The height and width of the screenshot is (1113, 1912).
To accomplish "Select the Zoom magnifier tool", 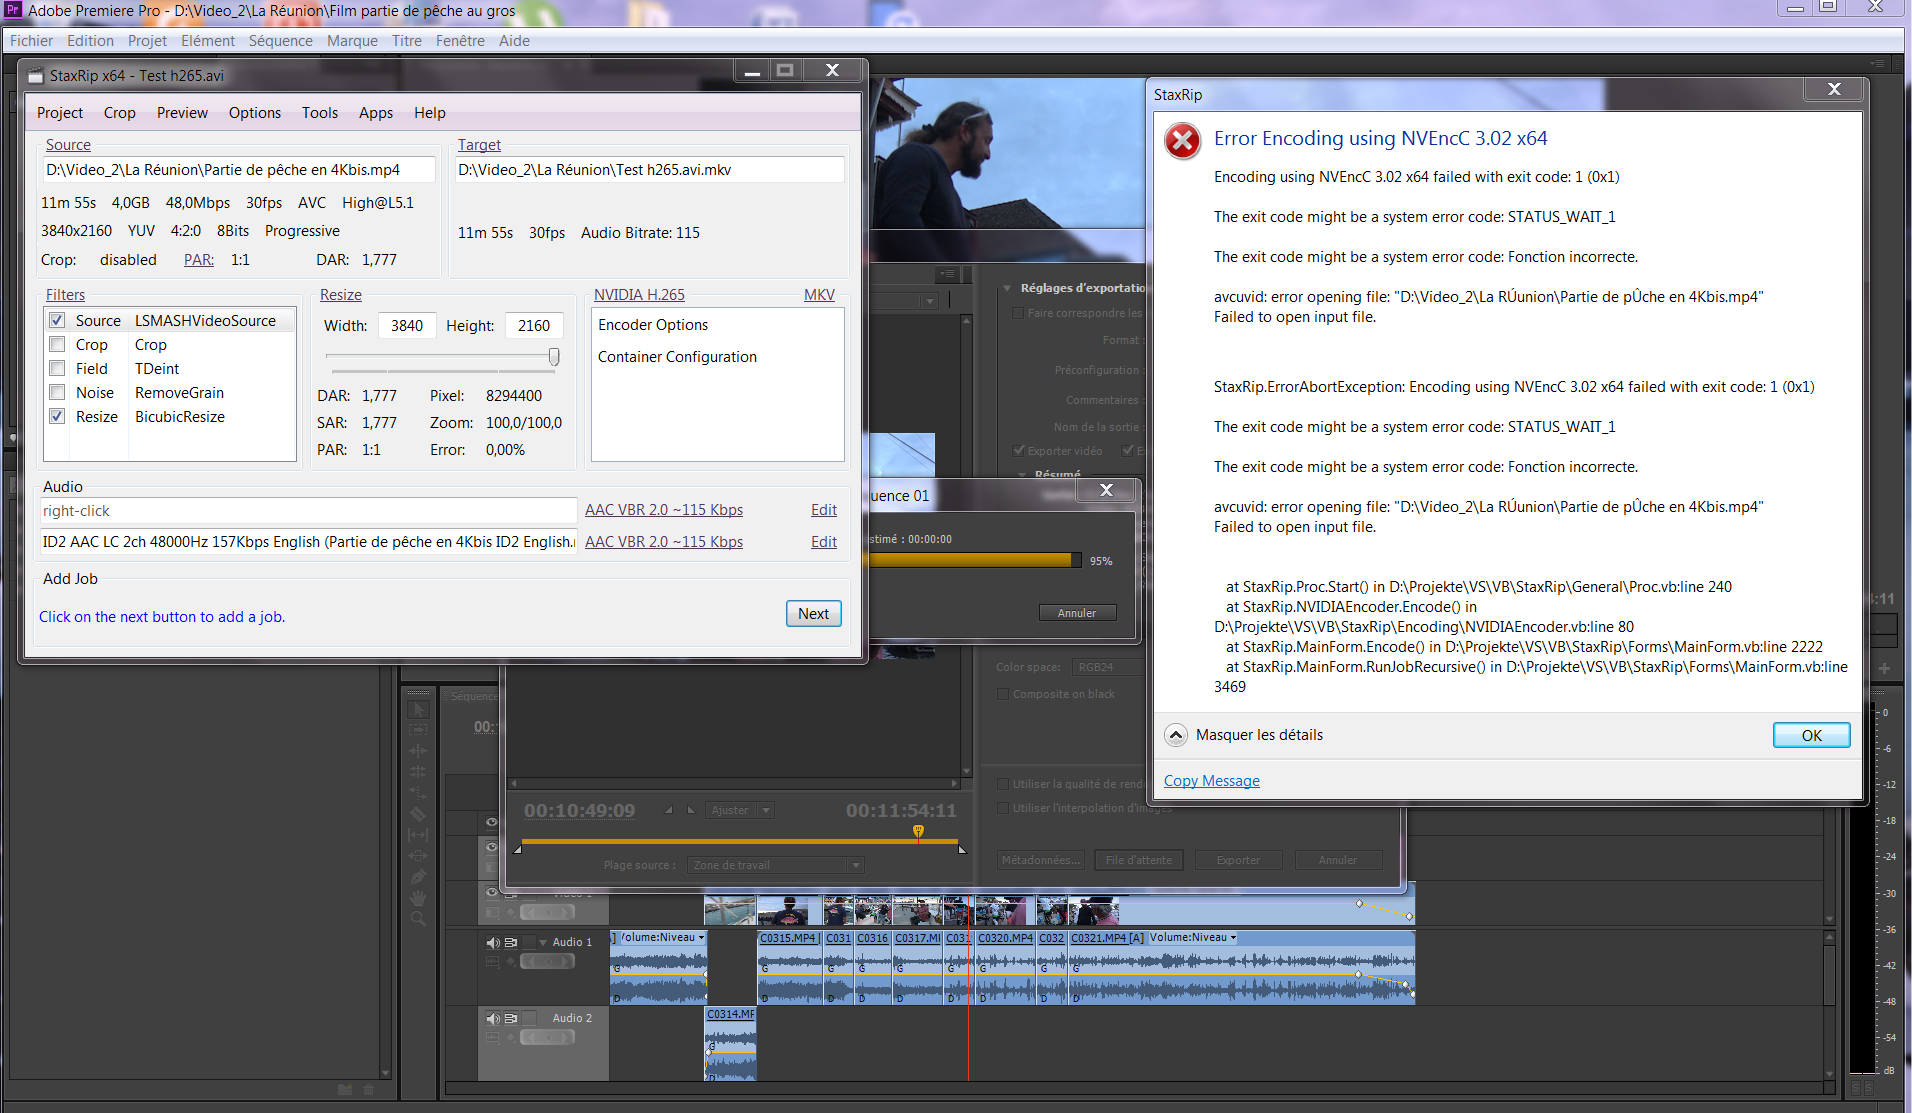I will pos(418,919).
